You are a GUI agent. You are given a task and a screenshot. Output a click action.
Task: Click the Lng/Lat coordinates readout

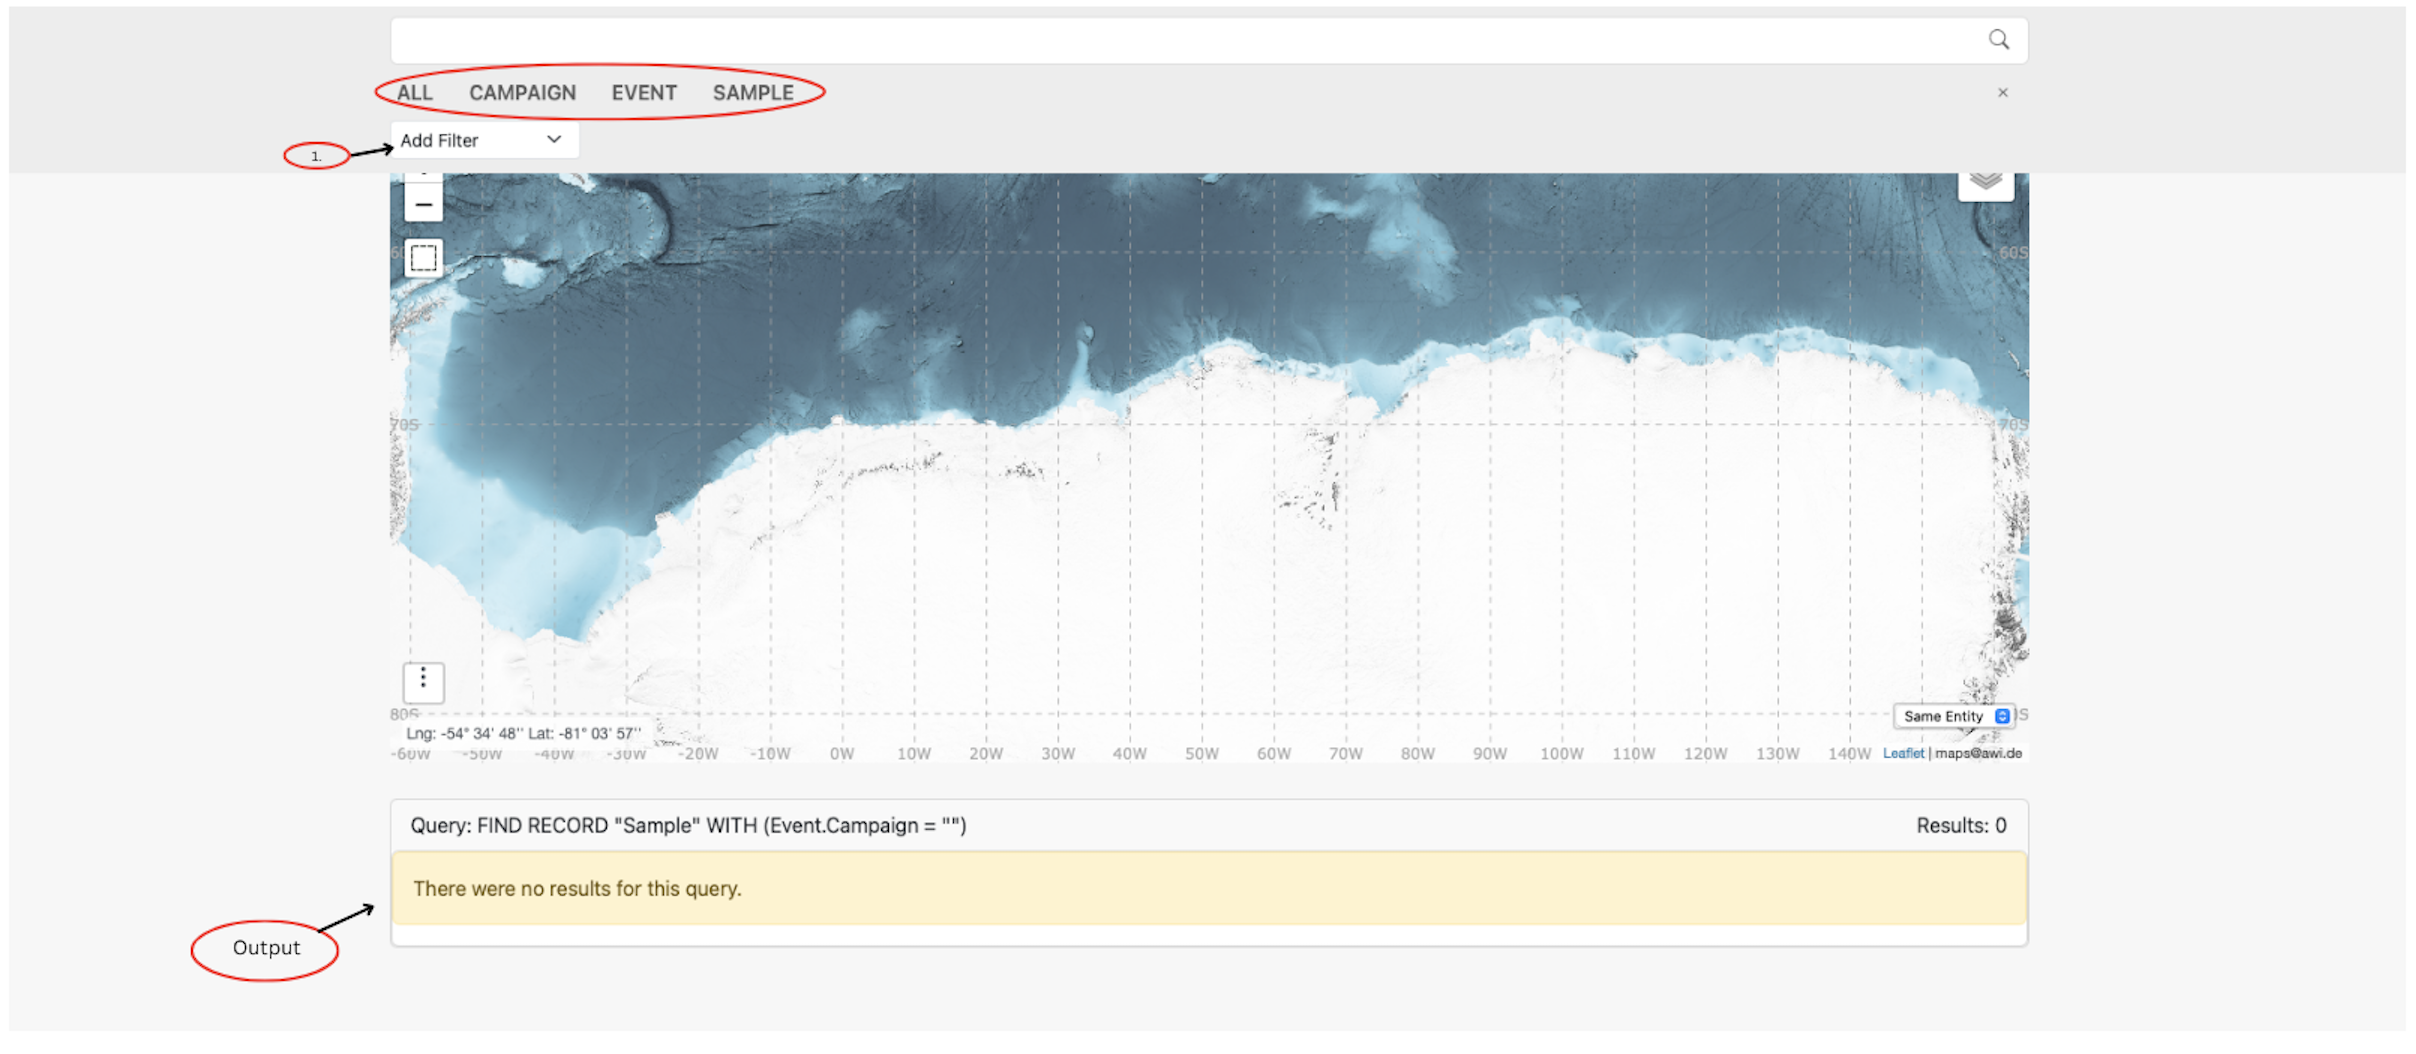point(523,733)
